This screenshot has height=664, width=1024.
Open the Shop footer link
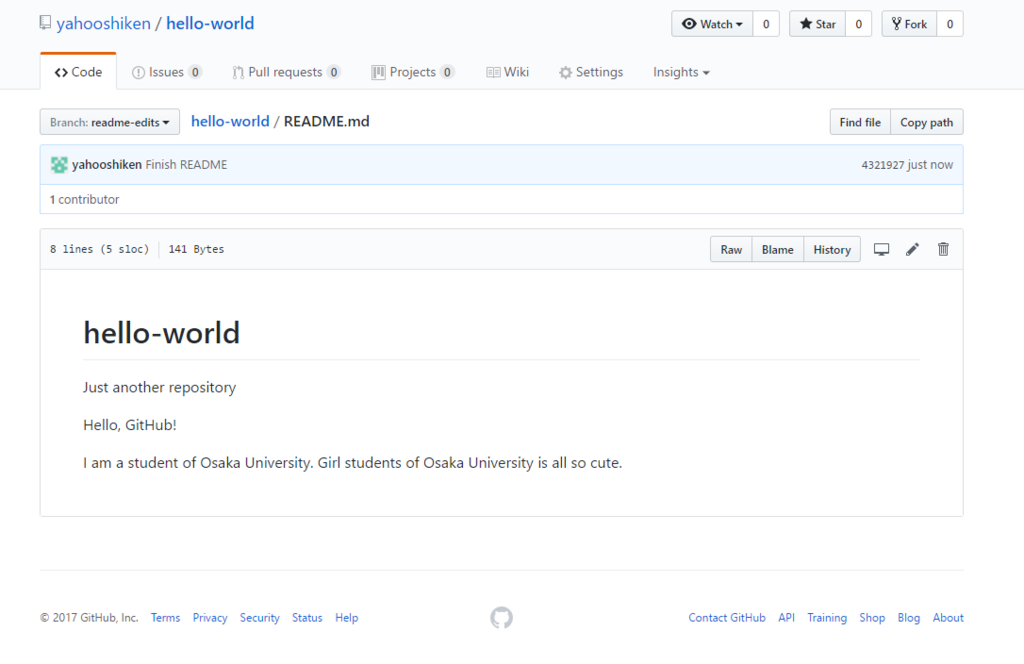[872, 618]
